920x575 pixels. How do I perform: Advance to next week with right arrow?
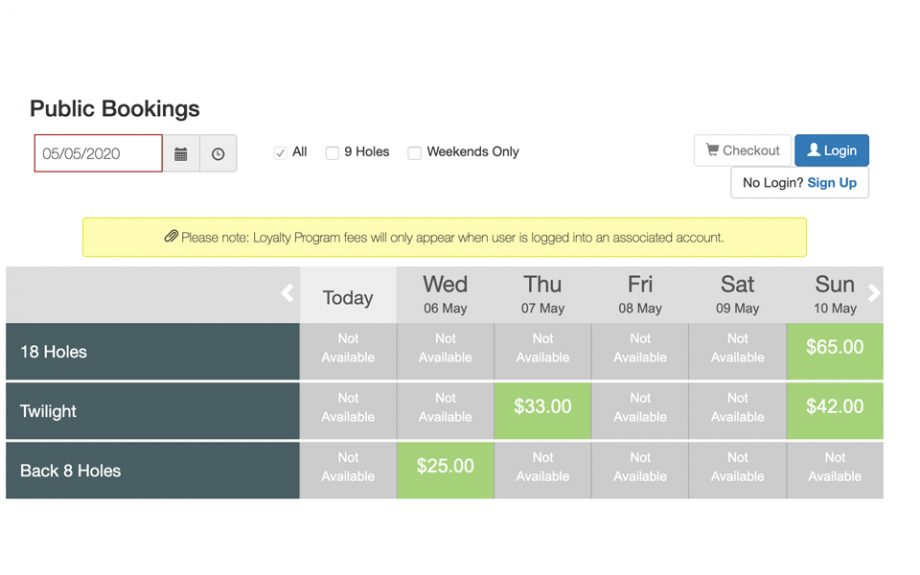coord(874,293)
